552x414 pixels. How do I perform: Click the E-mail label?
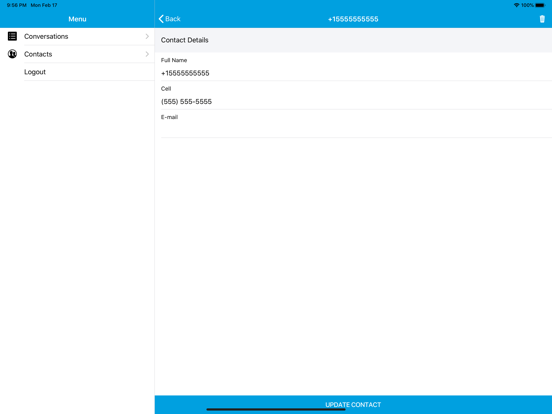[x=169, y=117]
